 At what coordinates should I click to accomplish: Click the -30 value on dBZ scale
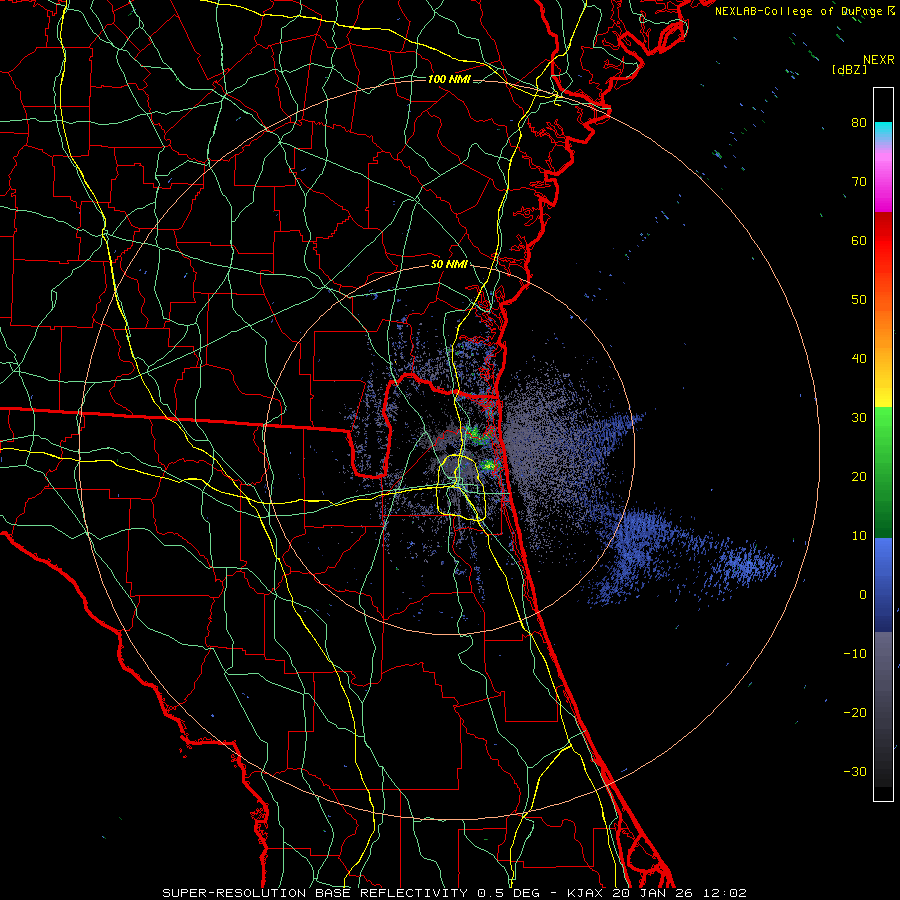[x=855, y=772]
